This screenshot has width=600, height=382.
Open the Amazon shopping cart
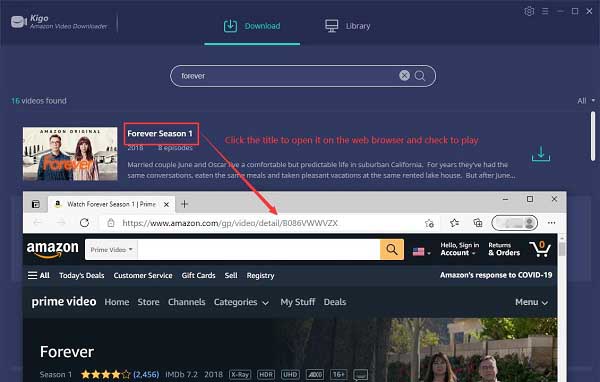click(x=540, y=249)
